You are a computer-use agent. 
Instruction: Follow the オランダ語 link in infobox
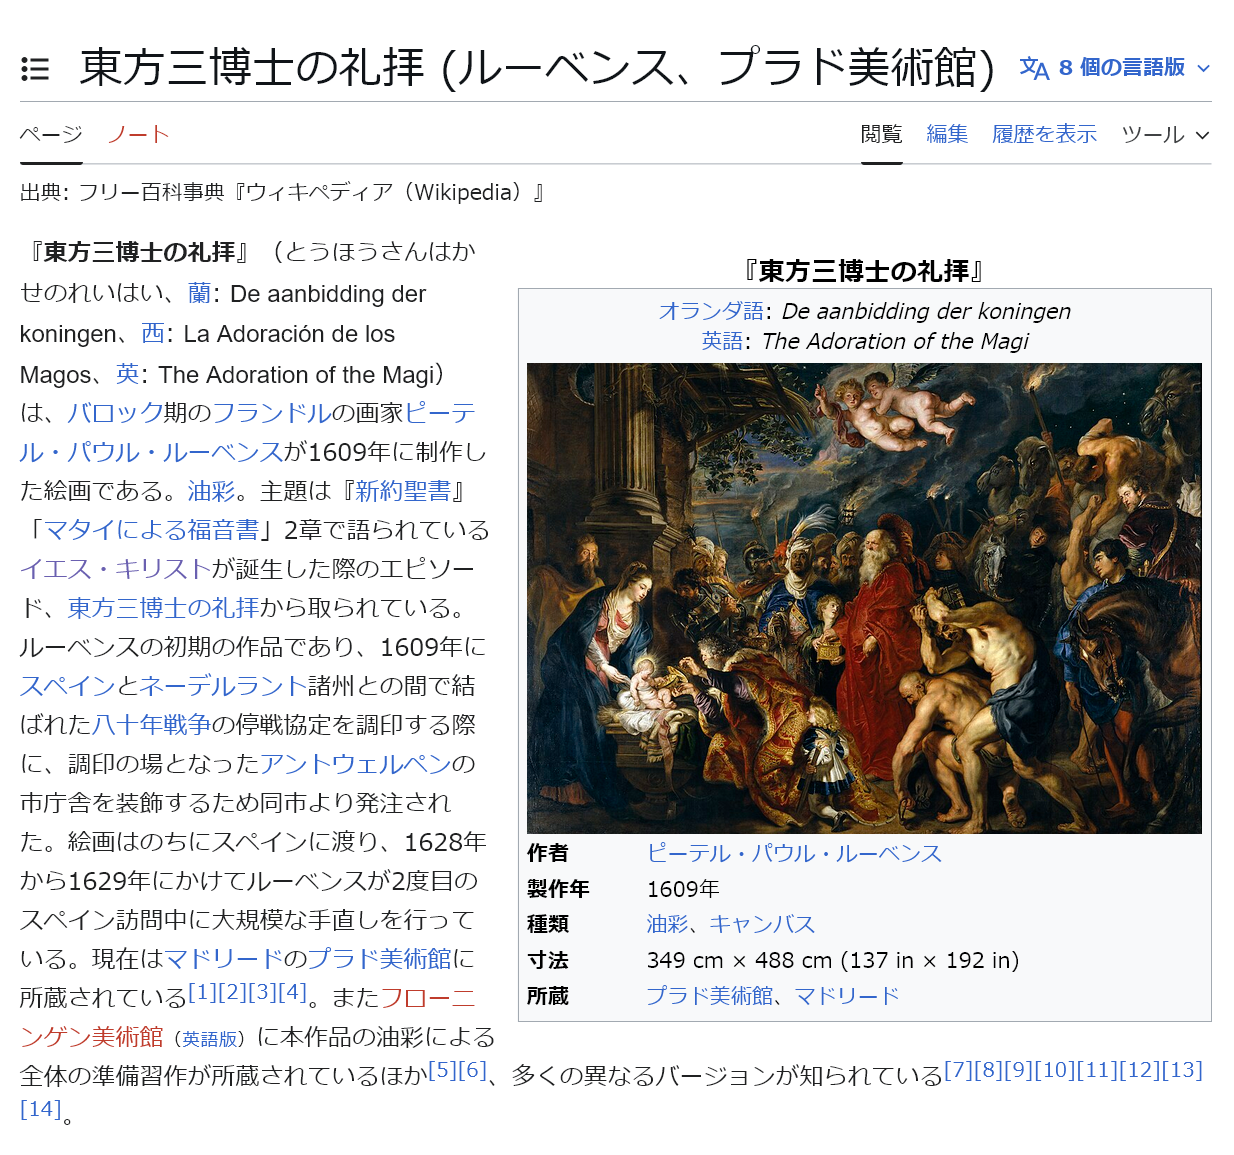pyautogui.click(x=711, y=311)
